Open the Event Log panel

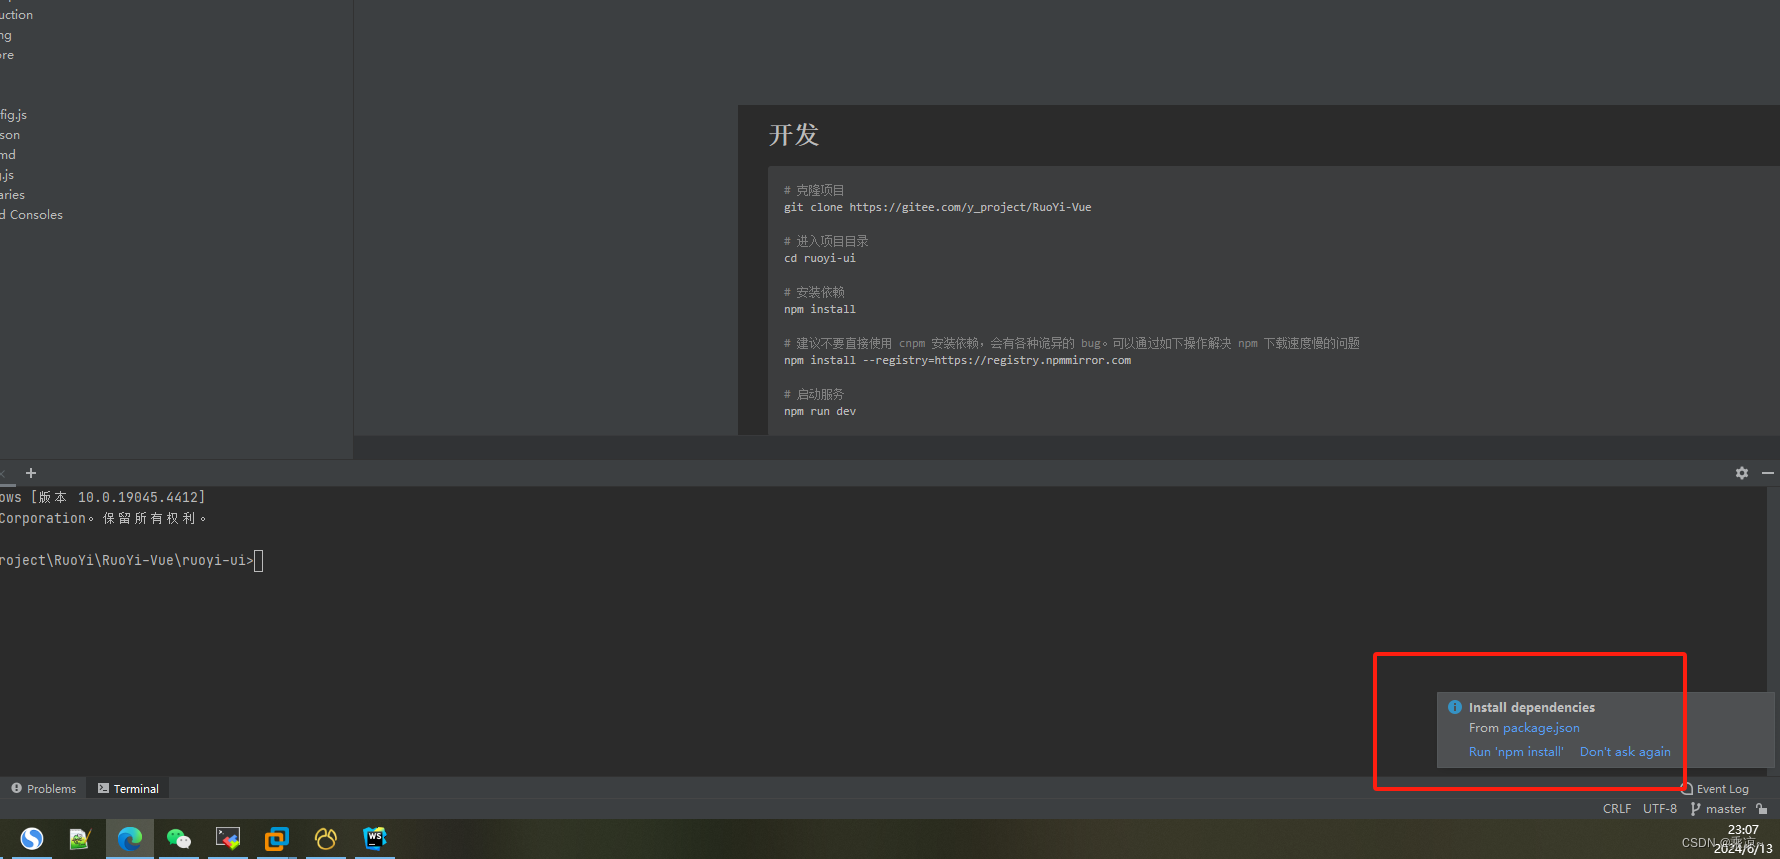(1715, 789)
